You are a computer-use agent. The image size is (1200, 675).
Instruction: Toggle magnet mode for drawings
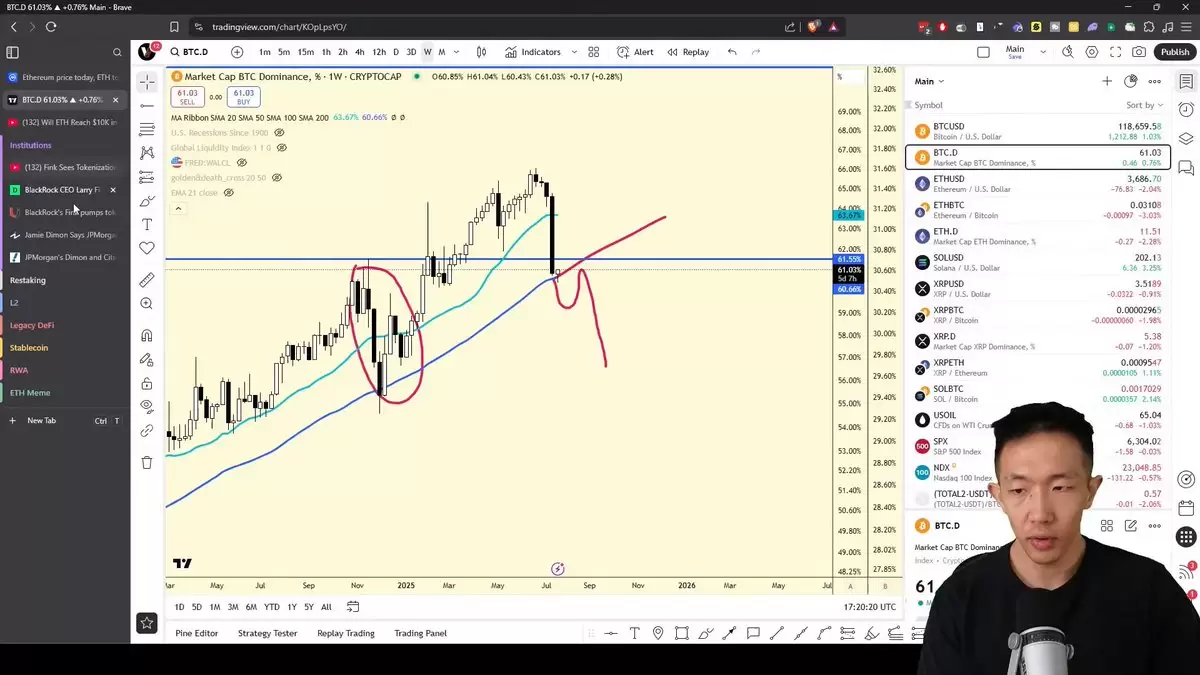tap(147, 335)
